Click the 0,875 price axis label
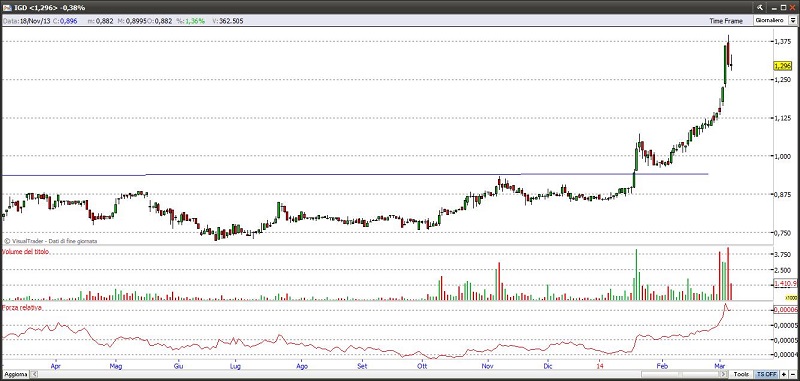800x381 pixels. pos(782,195)
